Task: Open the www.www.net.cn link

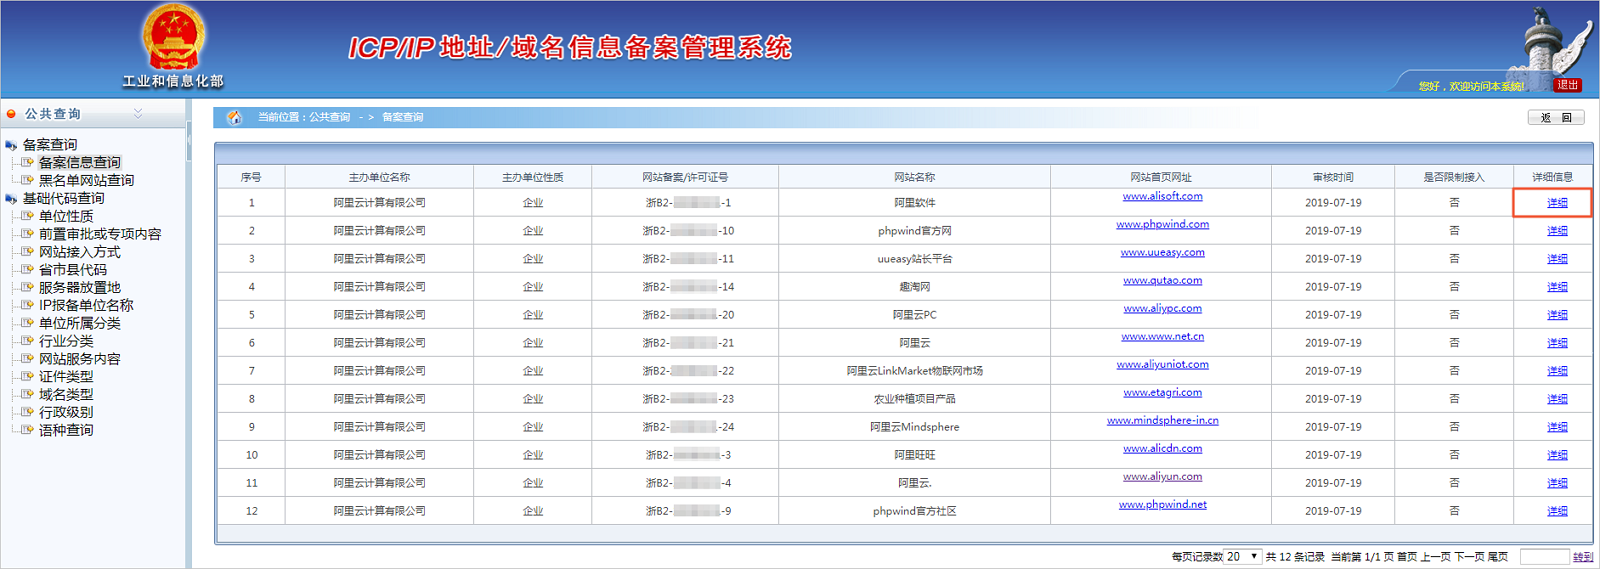Action: pos(1162,336)
